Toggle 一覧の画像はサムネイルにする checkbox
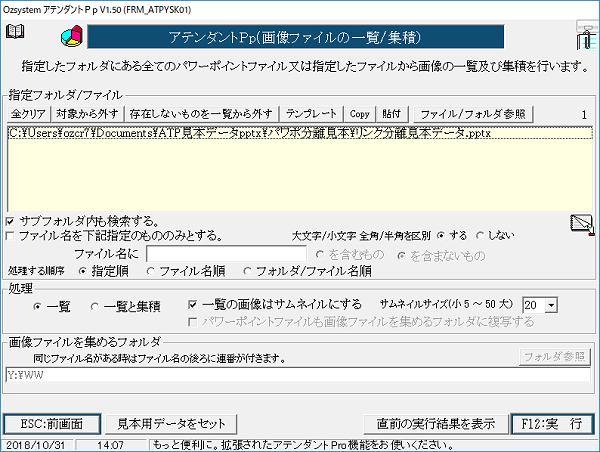 pos(192,305)
